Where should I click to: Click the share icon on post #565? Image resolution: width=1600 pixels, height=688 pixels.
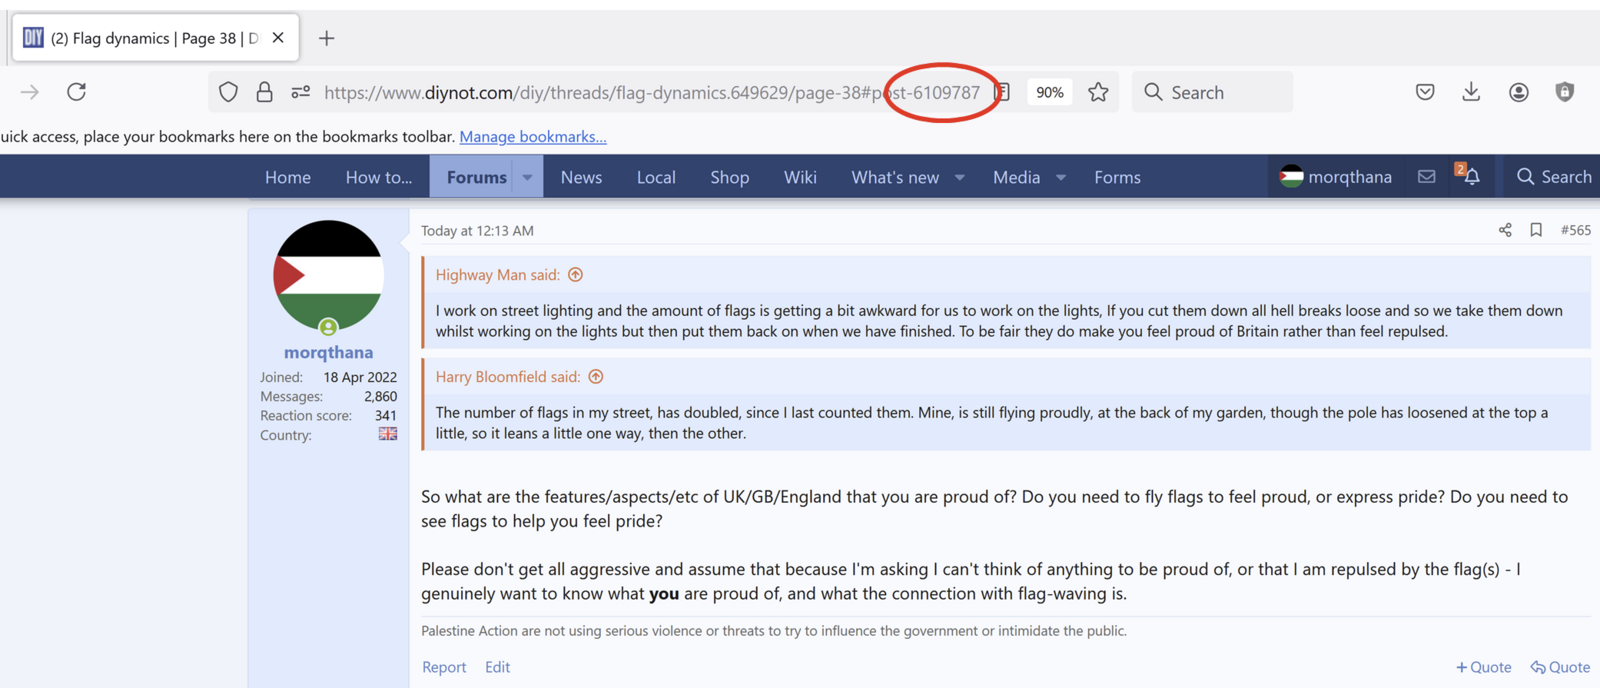point(1505,230)
